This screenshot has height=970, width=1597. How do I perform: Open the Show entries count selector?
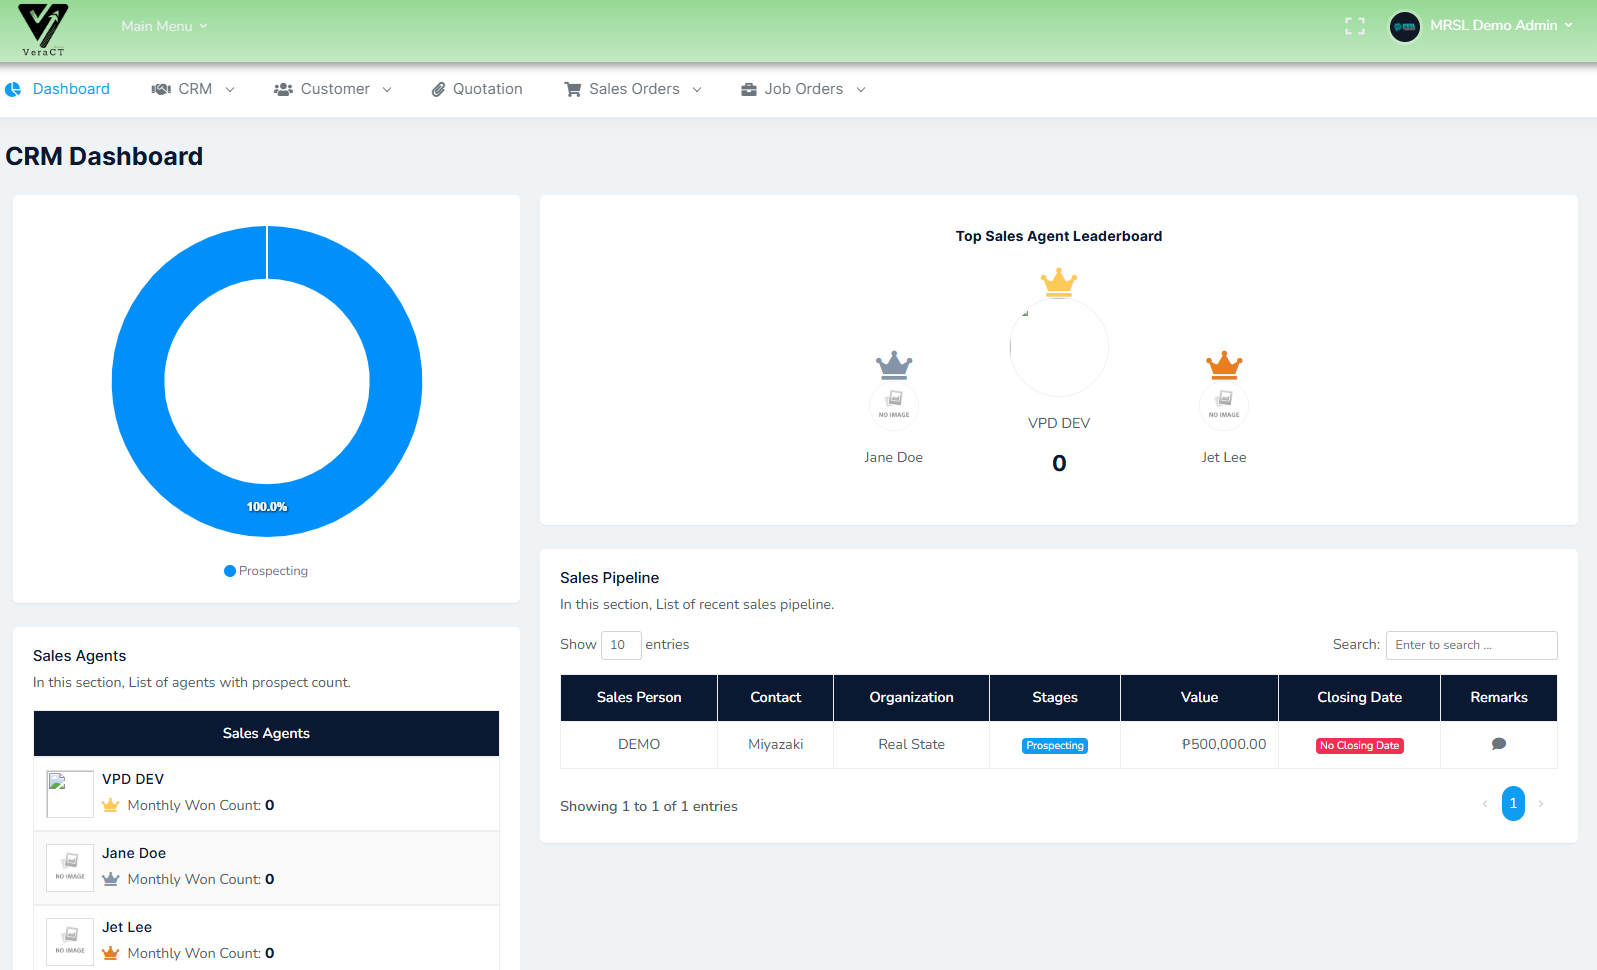tap(621, 645)
